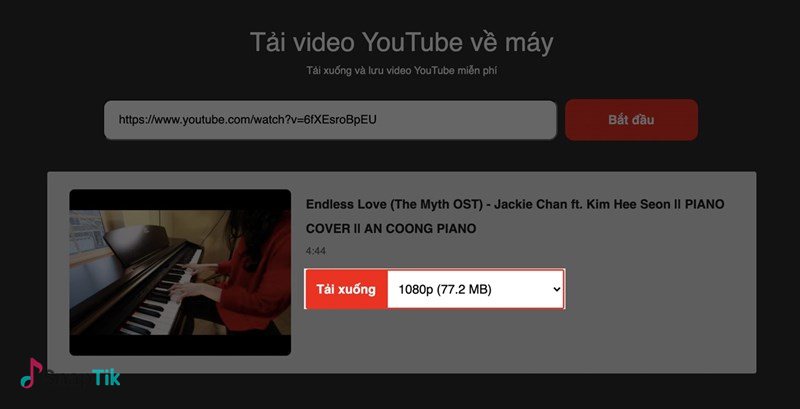Viewport: 800px width, 409px height.
Task: Select the 1080p (77.2 MB) quality box
Action: click(476, 289)
